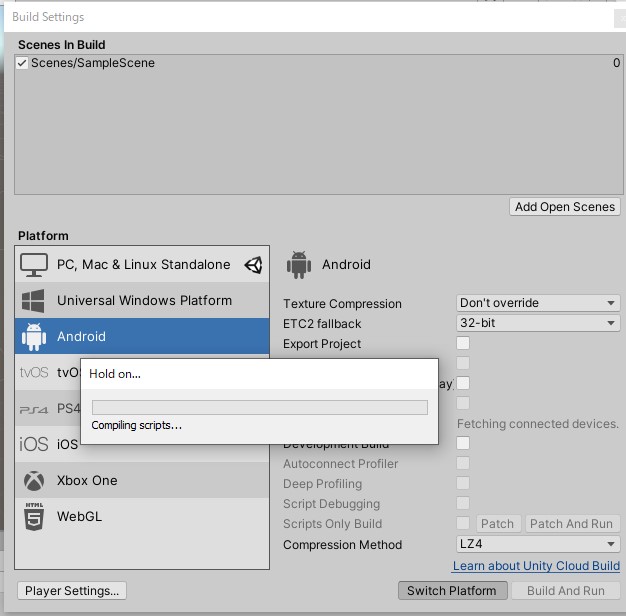Click the Deep Profiling label
The width and height of the screenshot is (626, 616).
click(322, 484)
